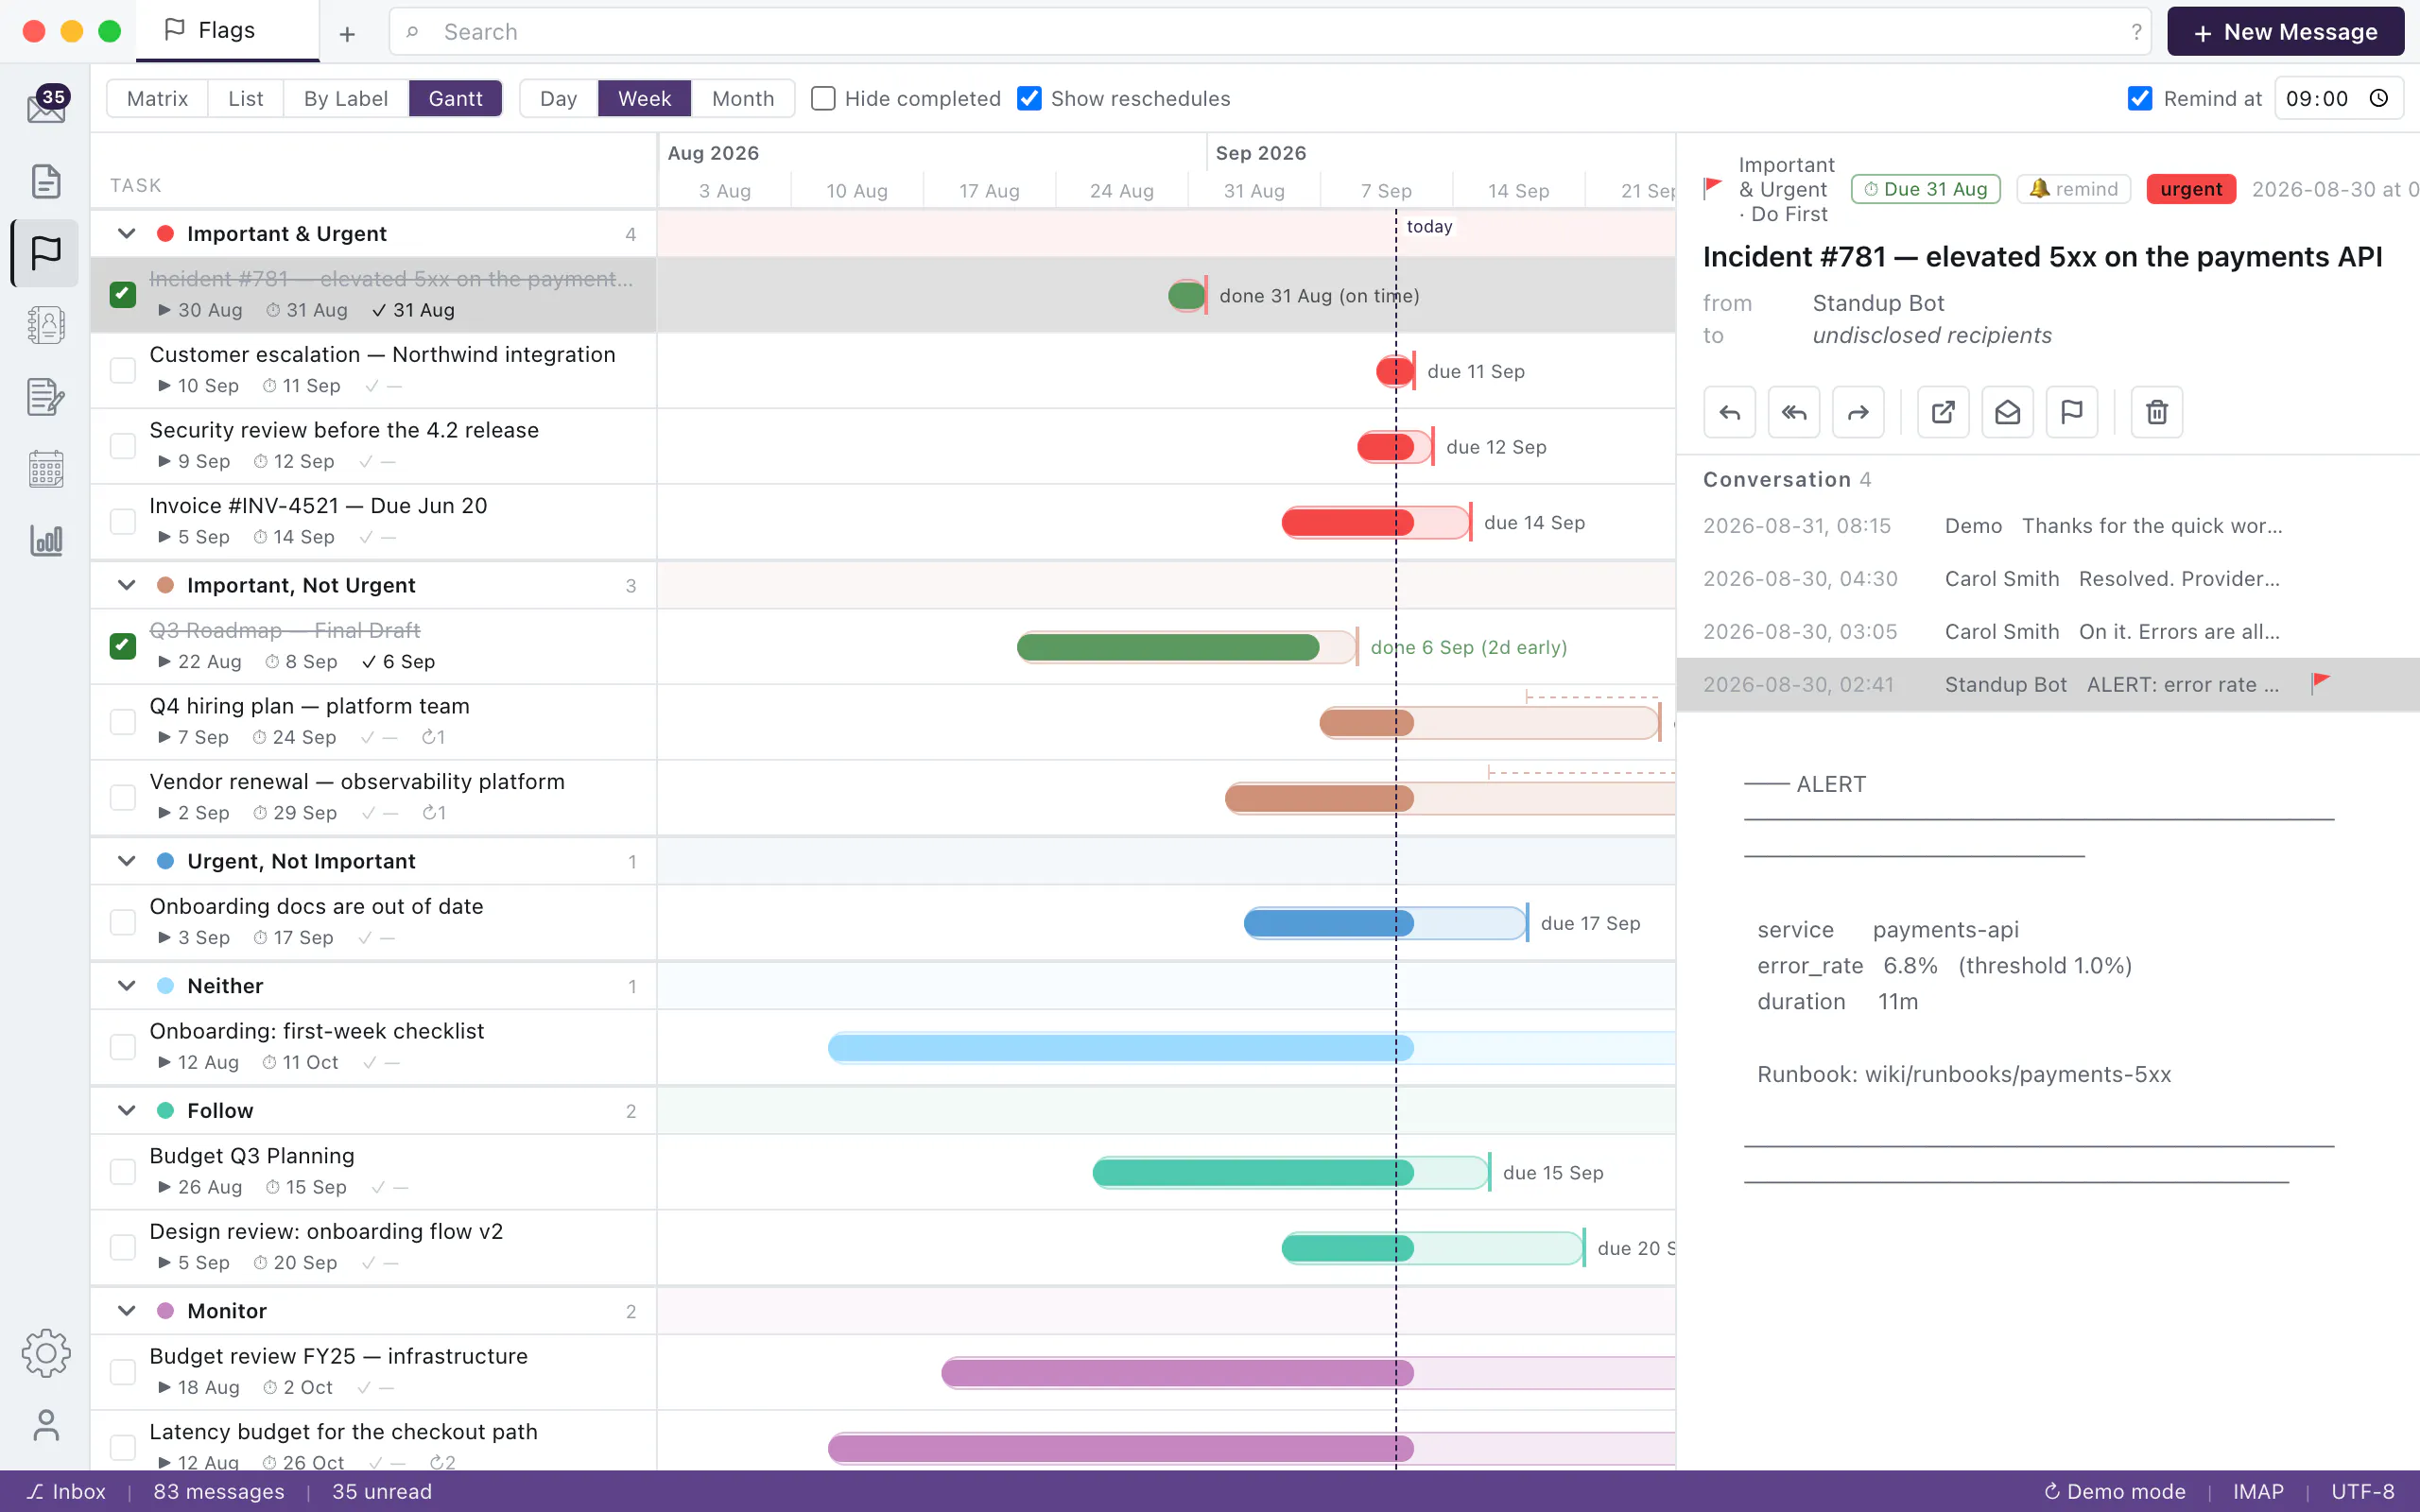This screenshot has height=1512, width=2420.
Task: Open the documents sidebar icon
Action: 46,181
